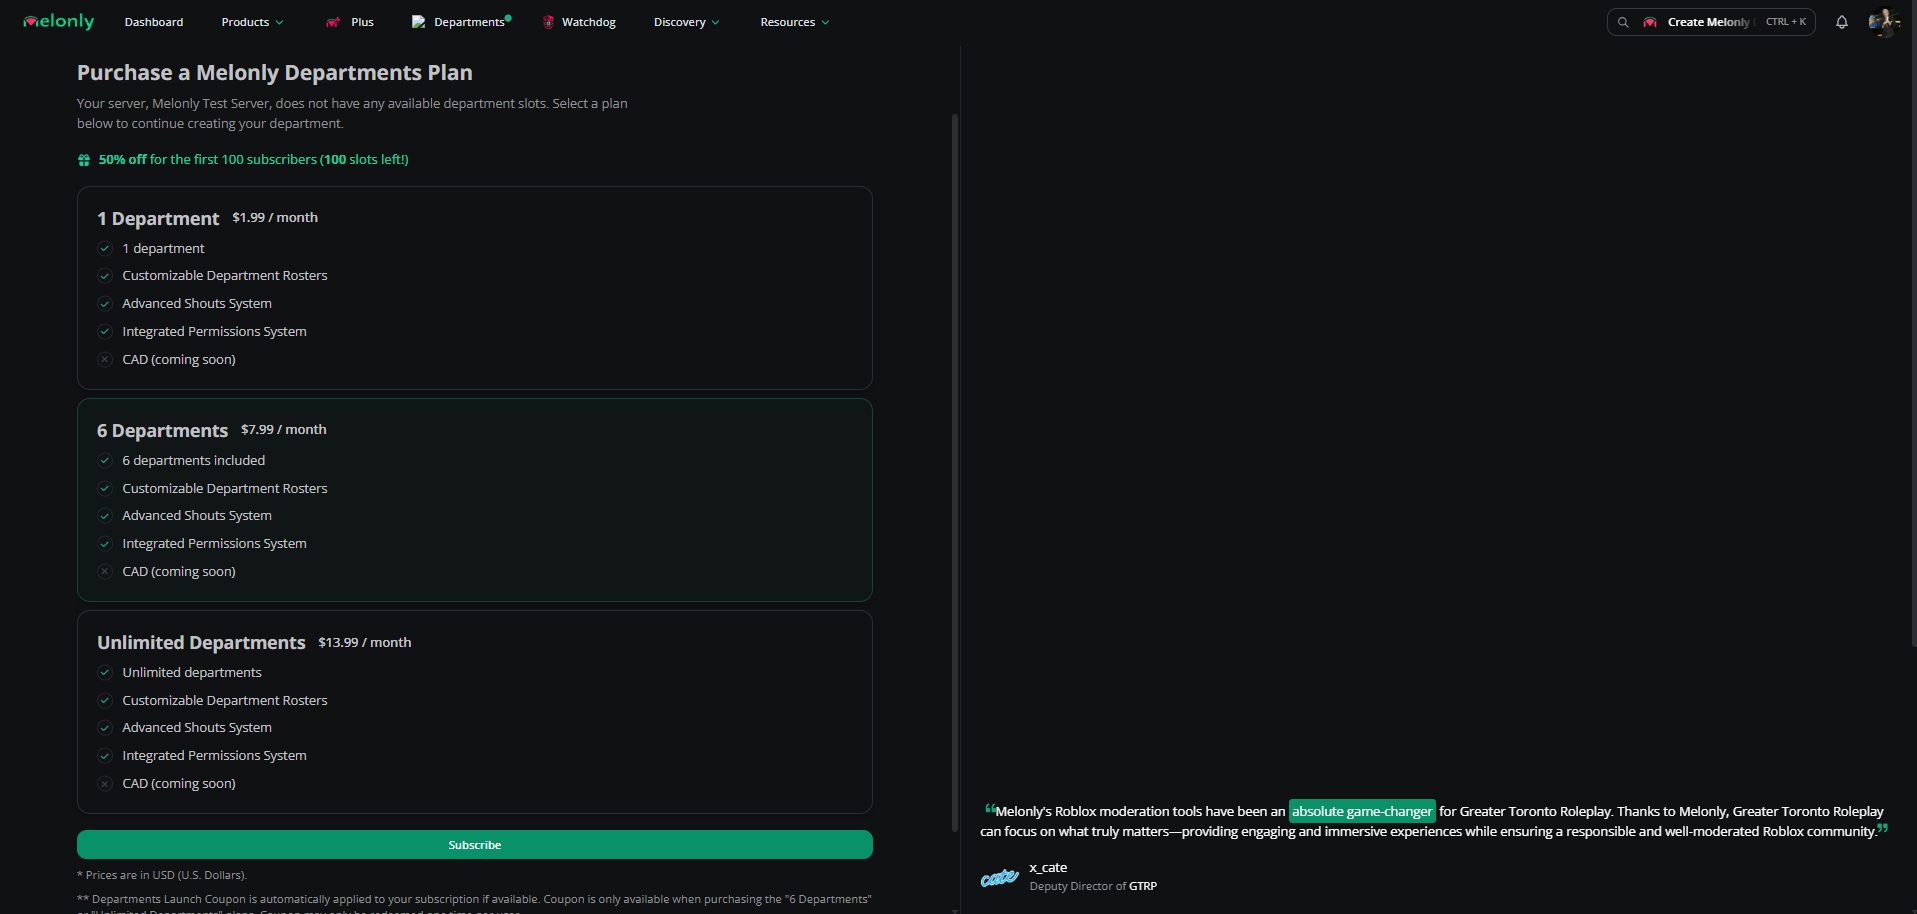This screenshot has height=914, width=1917.
Task: Click Advanced Shouts System in 1 Department plan
Action: (197, 303)
